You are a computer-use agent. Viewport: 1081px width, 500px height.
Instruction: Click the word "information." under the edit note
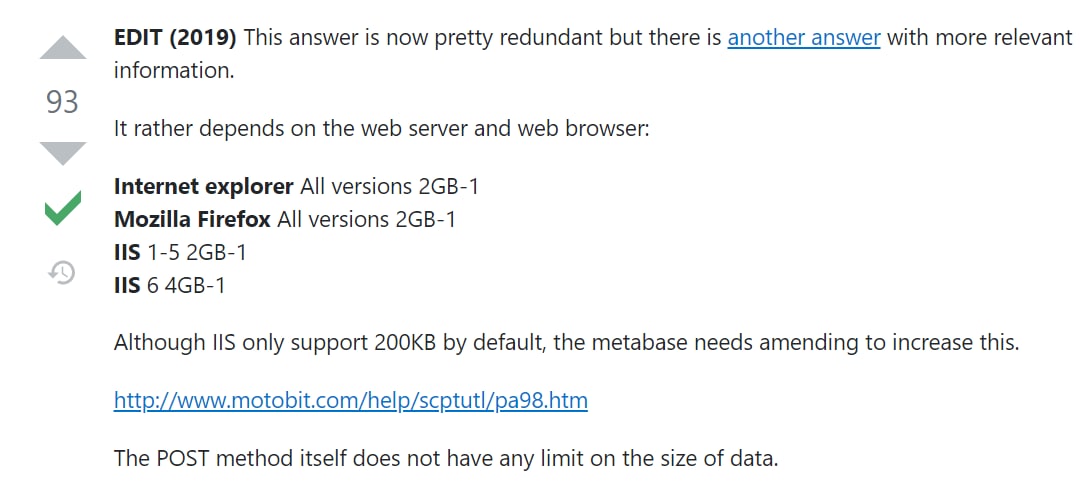coord(174,70)
